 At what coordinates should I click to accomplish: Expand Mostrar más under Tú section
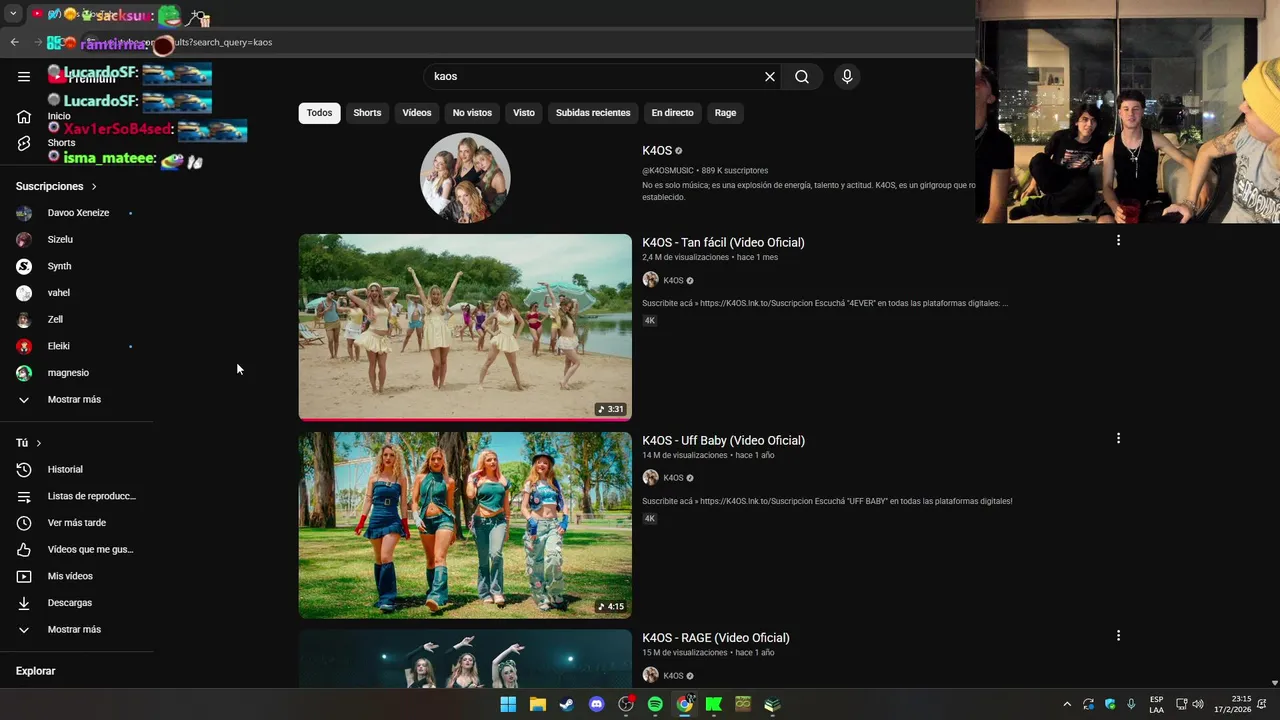point(76,630)
